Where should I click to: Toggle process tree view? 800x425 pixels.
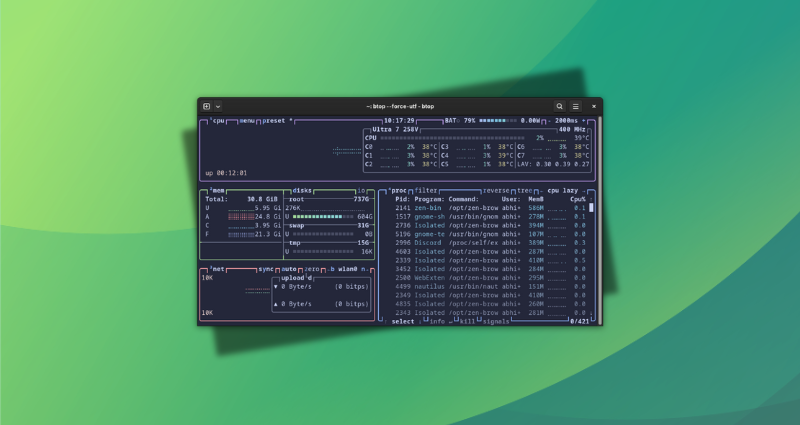(x=524, y=191)
